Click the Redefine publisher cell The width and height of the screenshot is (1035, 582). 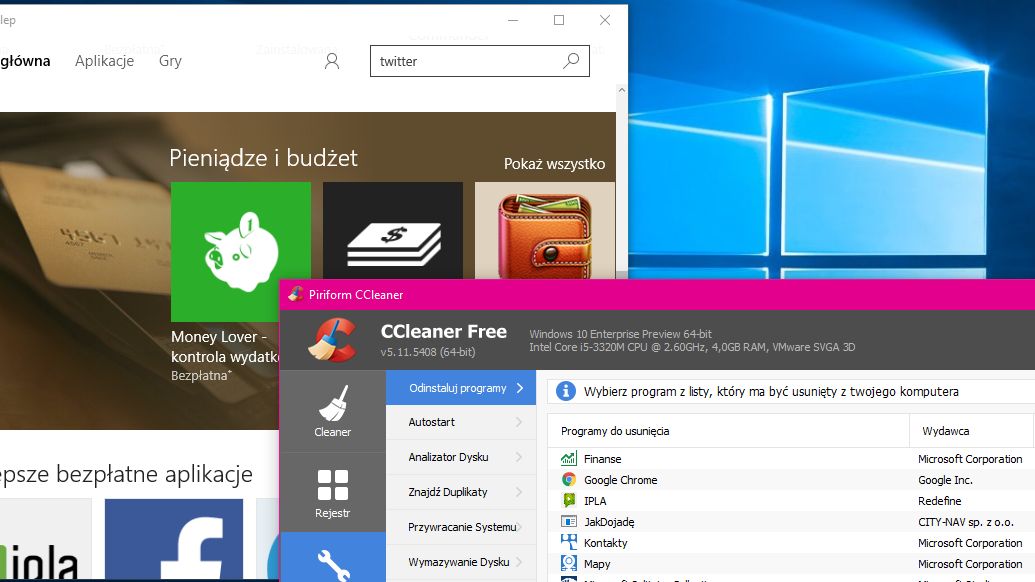(939, 501)
